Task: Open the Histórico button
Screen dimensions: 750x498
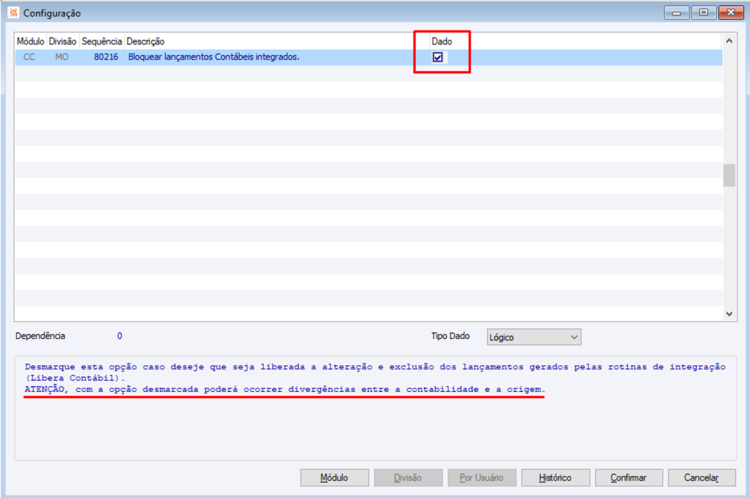Action: [x=555, y=477]
